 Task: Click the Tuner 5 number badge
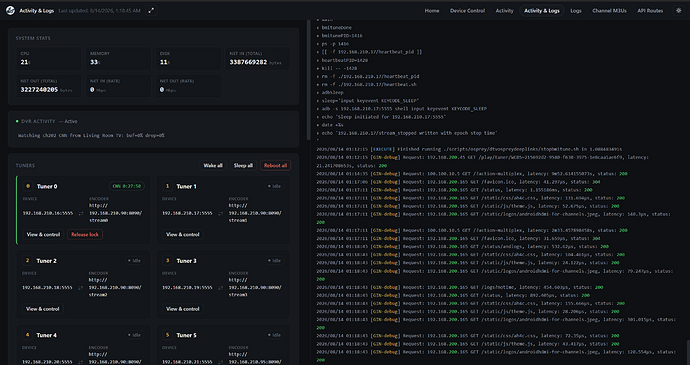167,335
